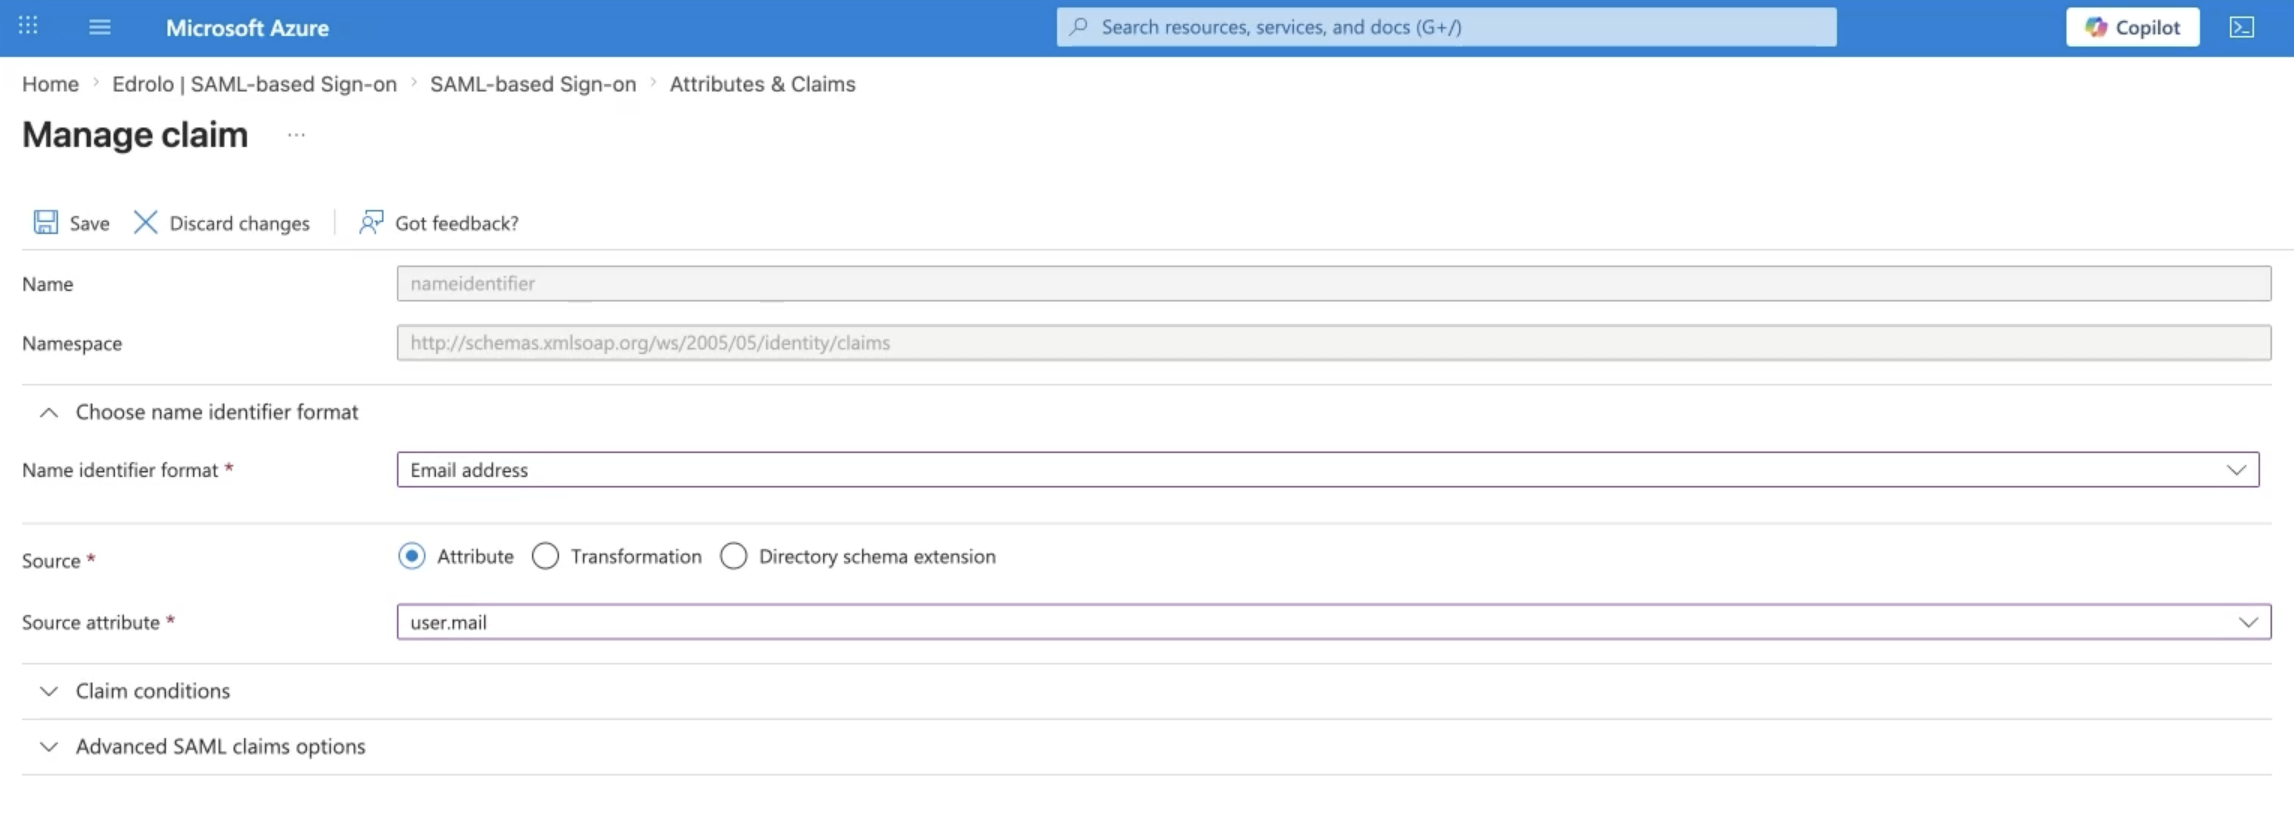This screenshot has height=816, width=2294.
Task: Click the Source attribute label
Action: coord(91,622)
